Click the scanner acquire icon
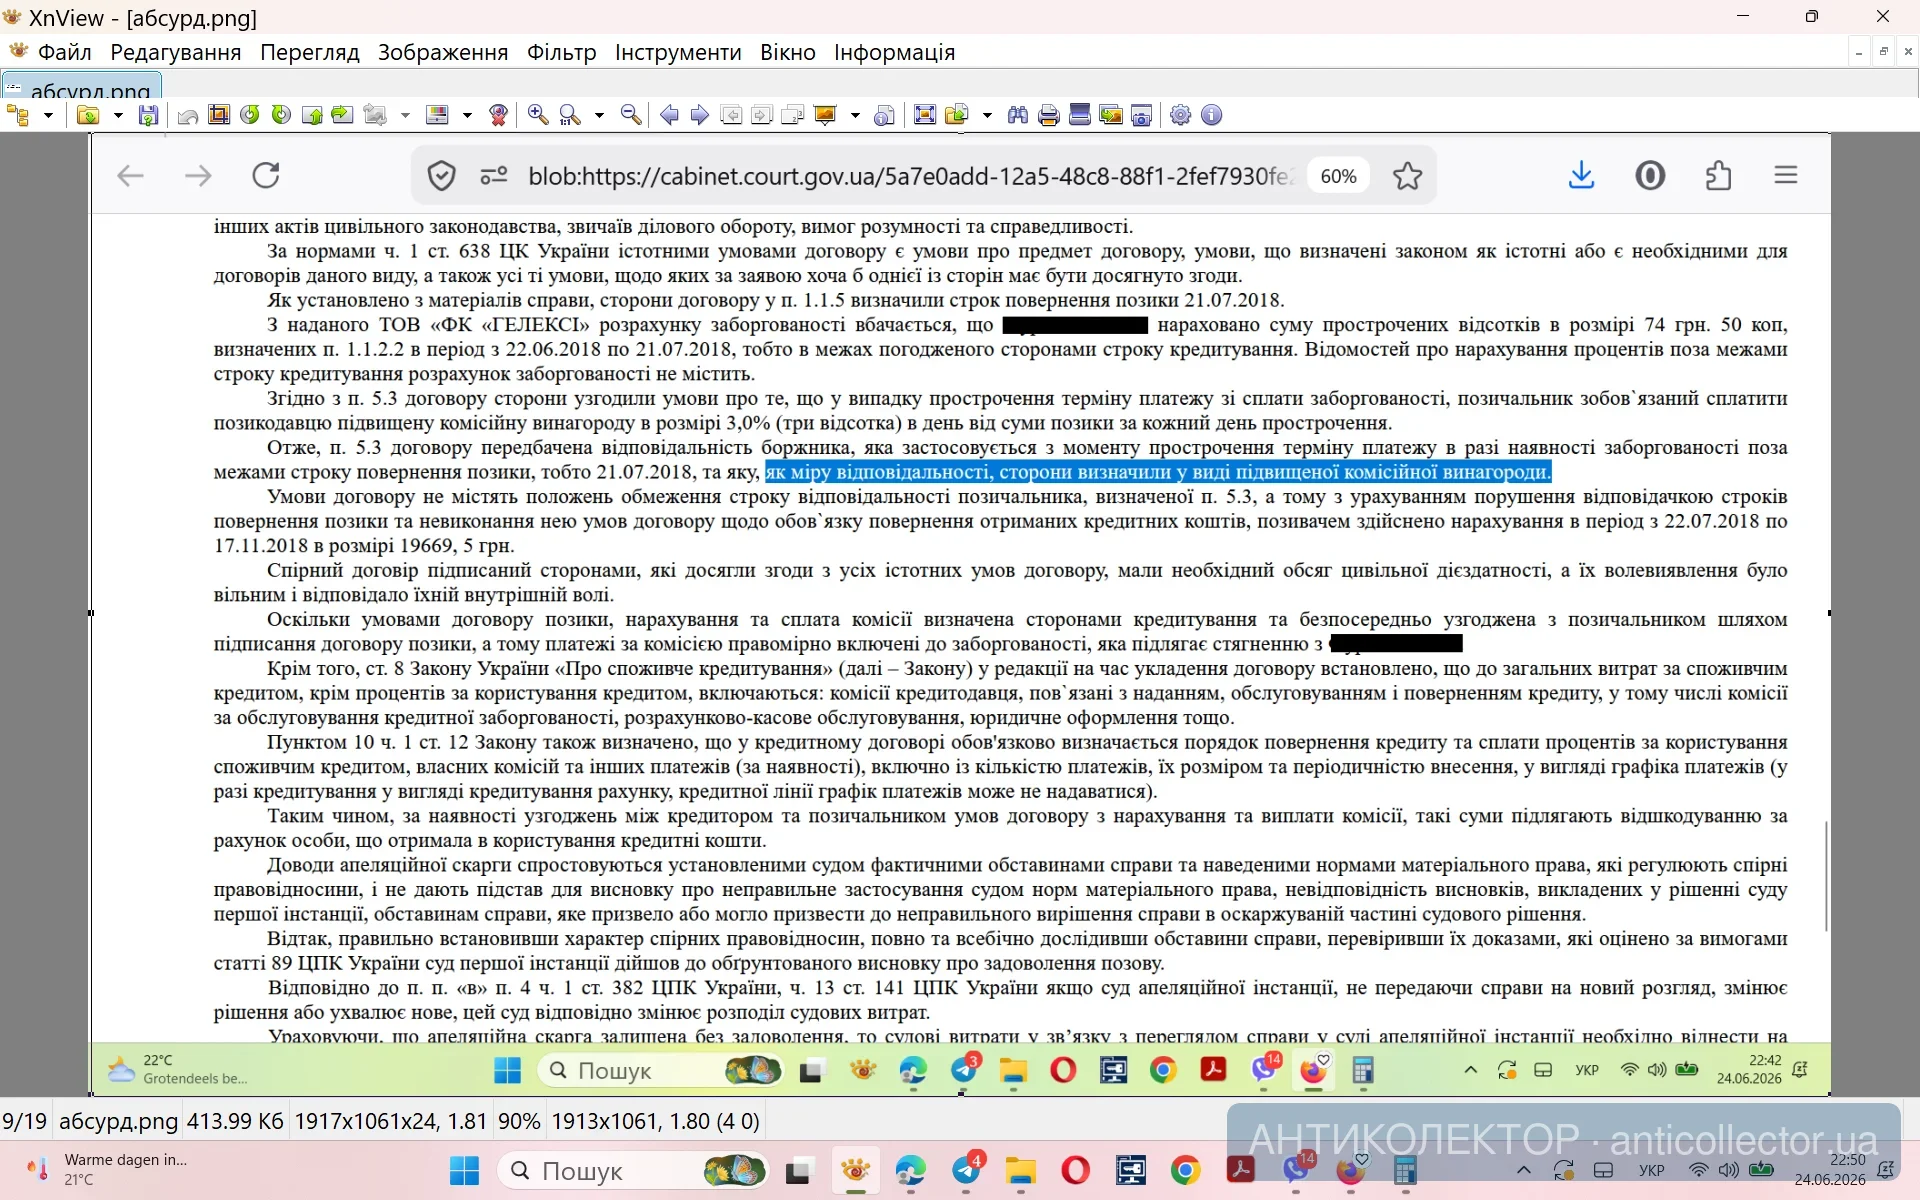 click(x=1080, y=115)
